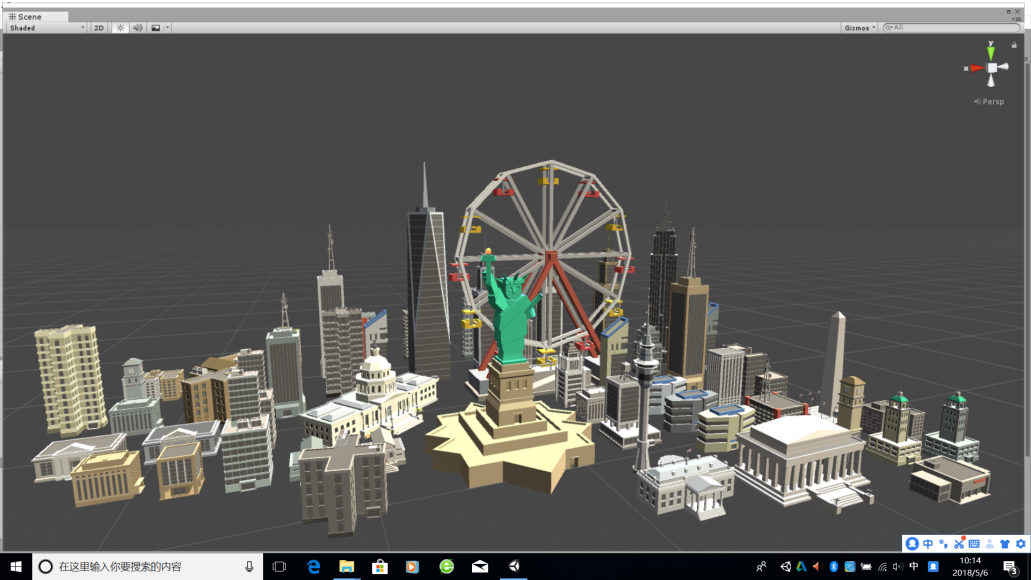Click the IME bar shirt skin icon
Screen dimensions: 1031x580
click(x=1005, y=543)
